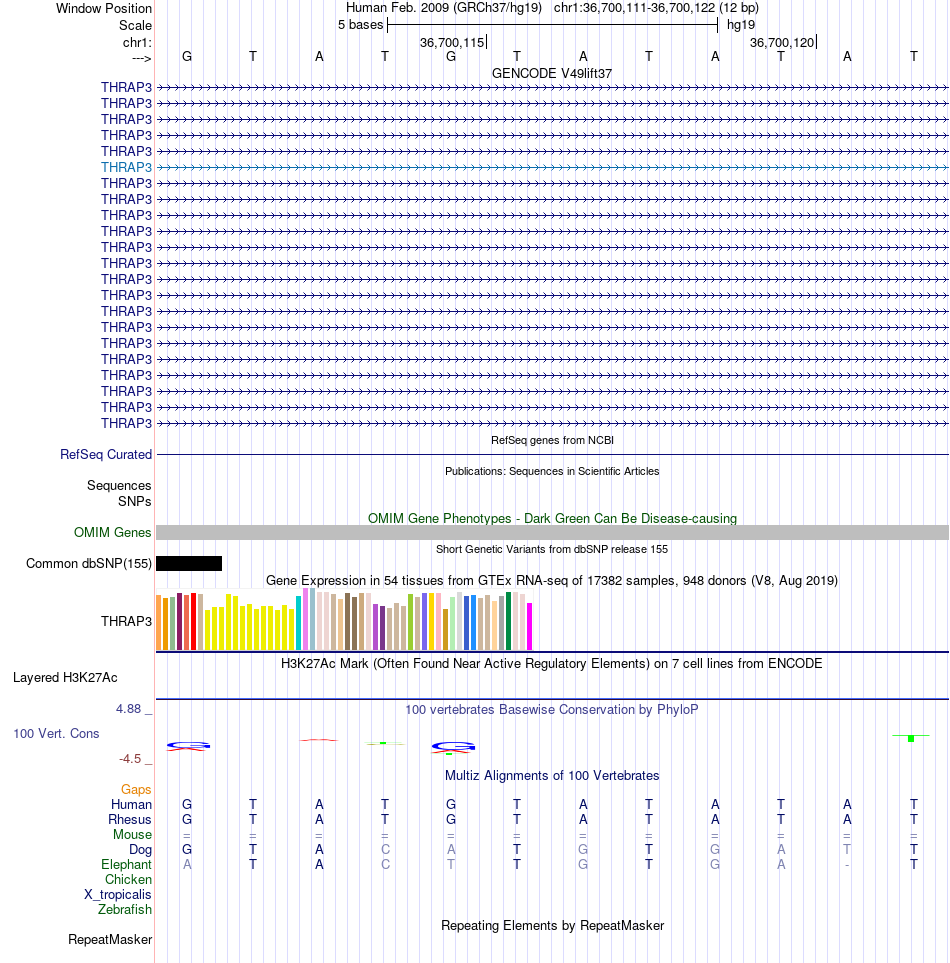
Task: Click the Human Feb. 2009 (GRCh37/hg19) assembly text
Action: (443, 8)
